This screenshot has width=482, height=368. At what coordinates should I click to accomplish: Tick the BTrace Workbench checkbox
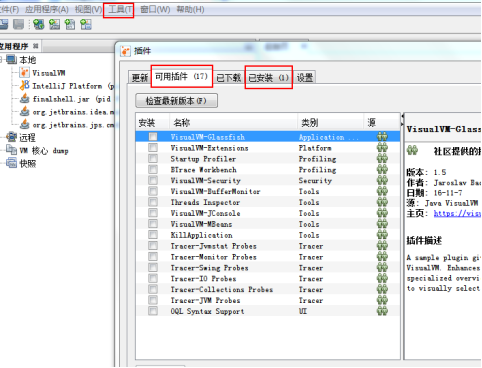pos(153,170)
